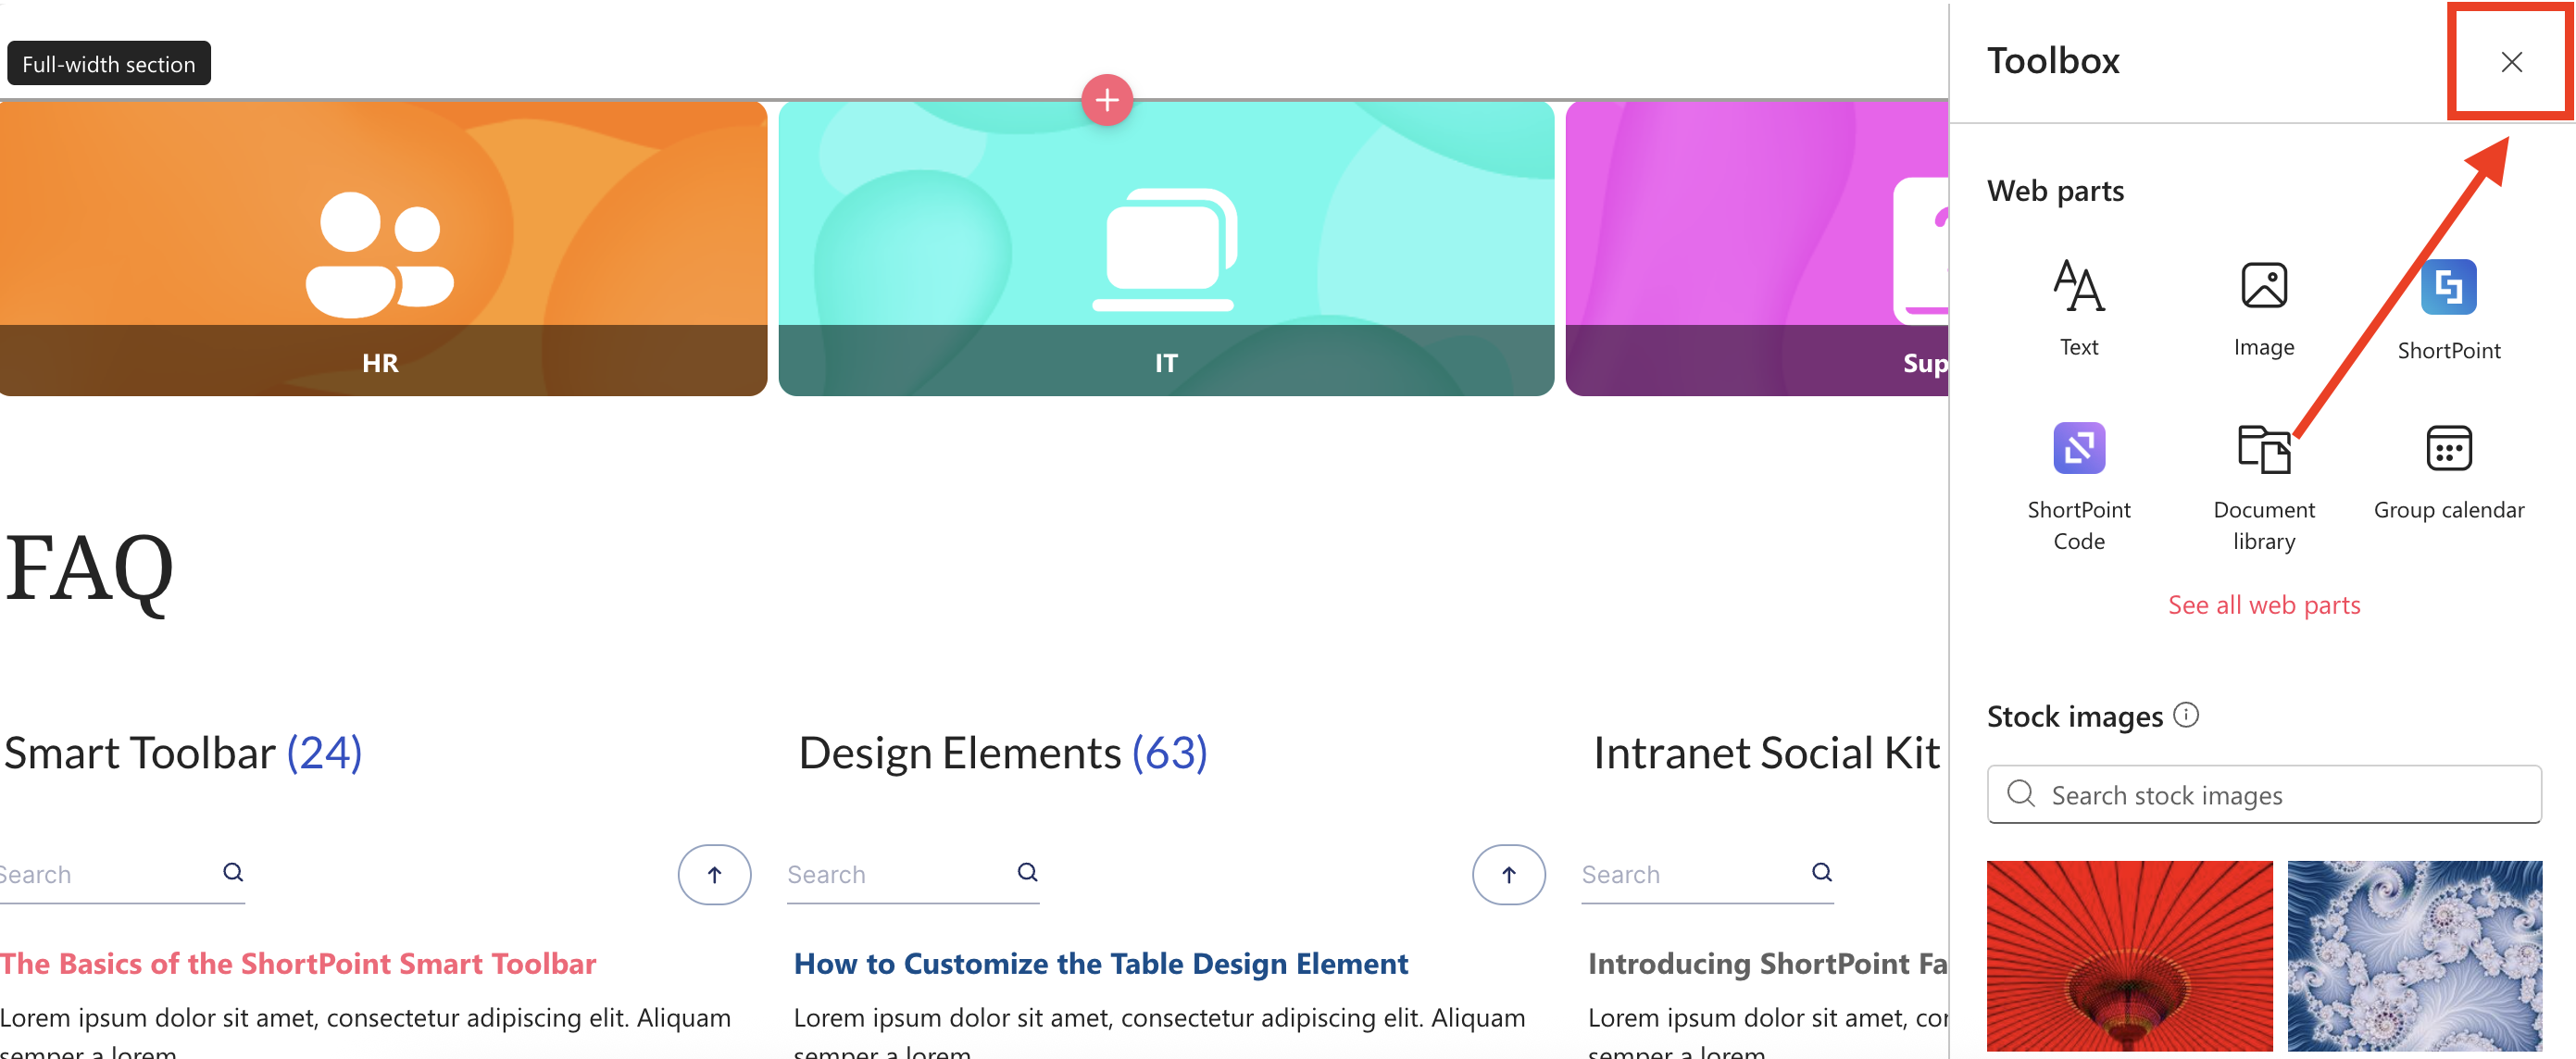
Task: Click the red plus add-section button
Action: tap(1106, 100)
